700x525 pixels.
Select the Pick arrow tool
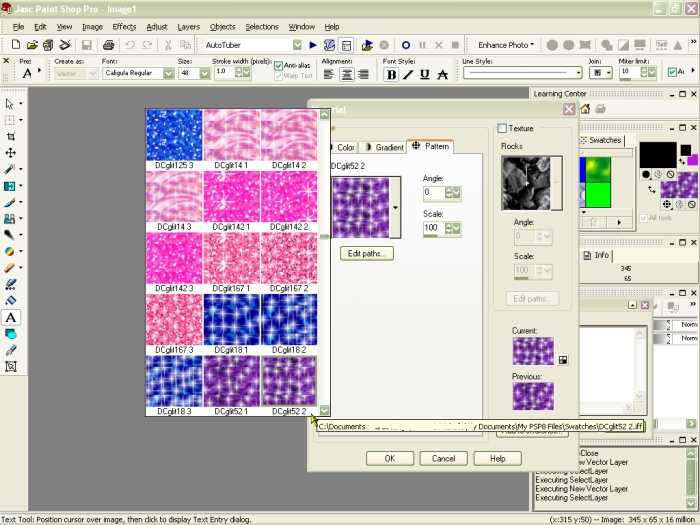(9, 104)
